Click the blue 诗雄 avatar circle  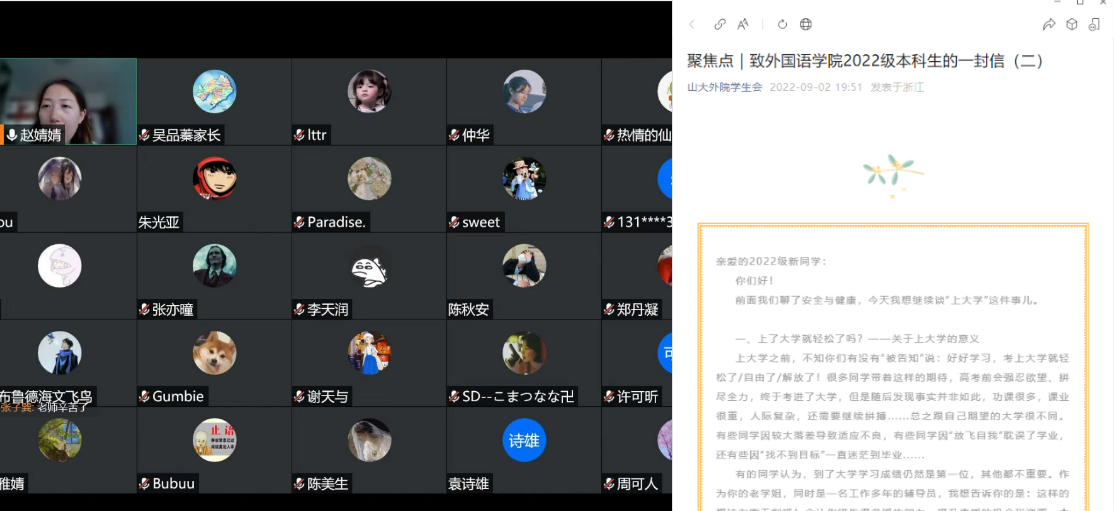pos(524,440)
